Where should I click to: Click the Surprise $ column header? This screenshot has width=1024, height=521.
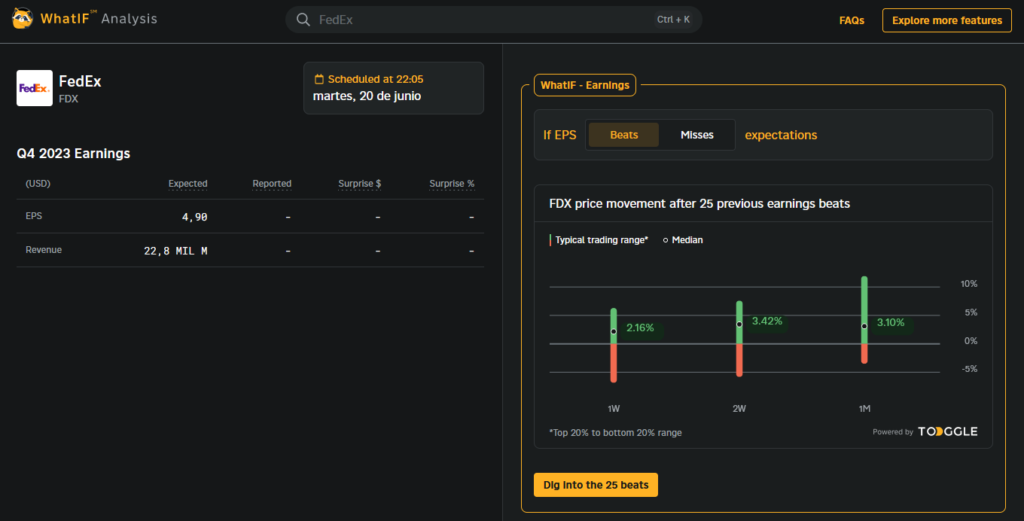pos(359,183)
